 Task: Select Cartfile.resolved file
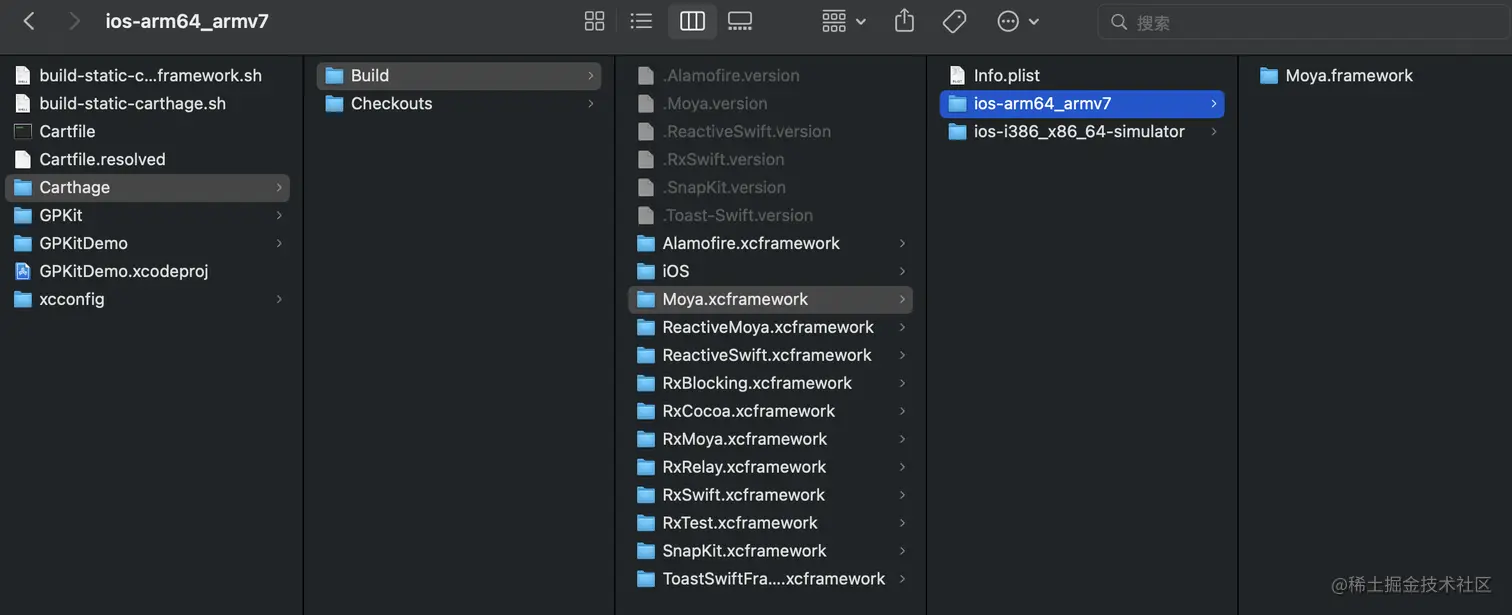[147, 159]
